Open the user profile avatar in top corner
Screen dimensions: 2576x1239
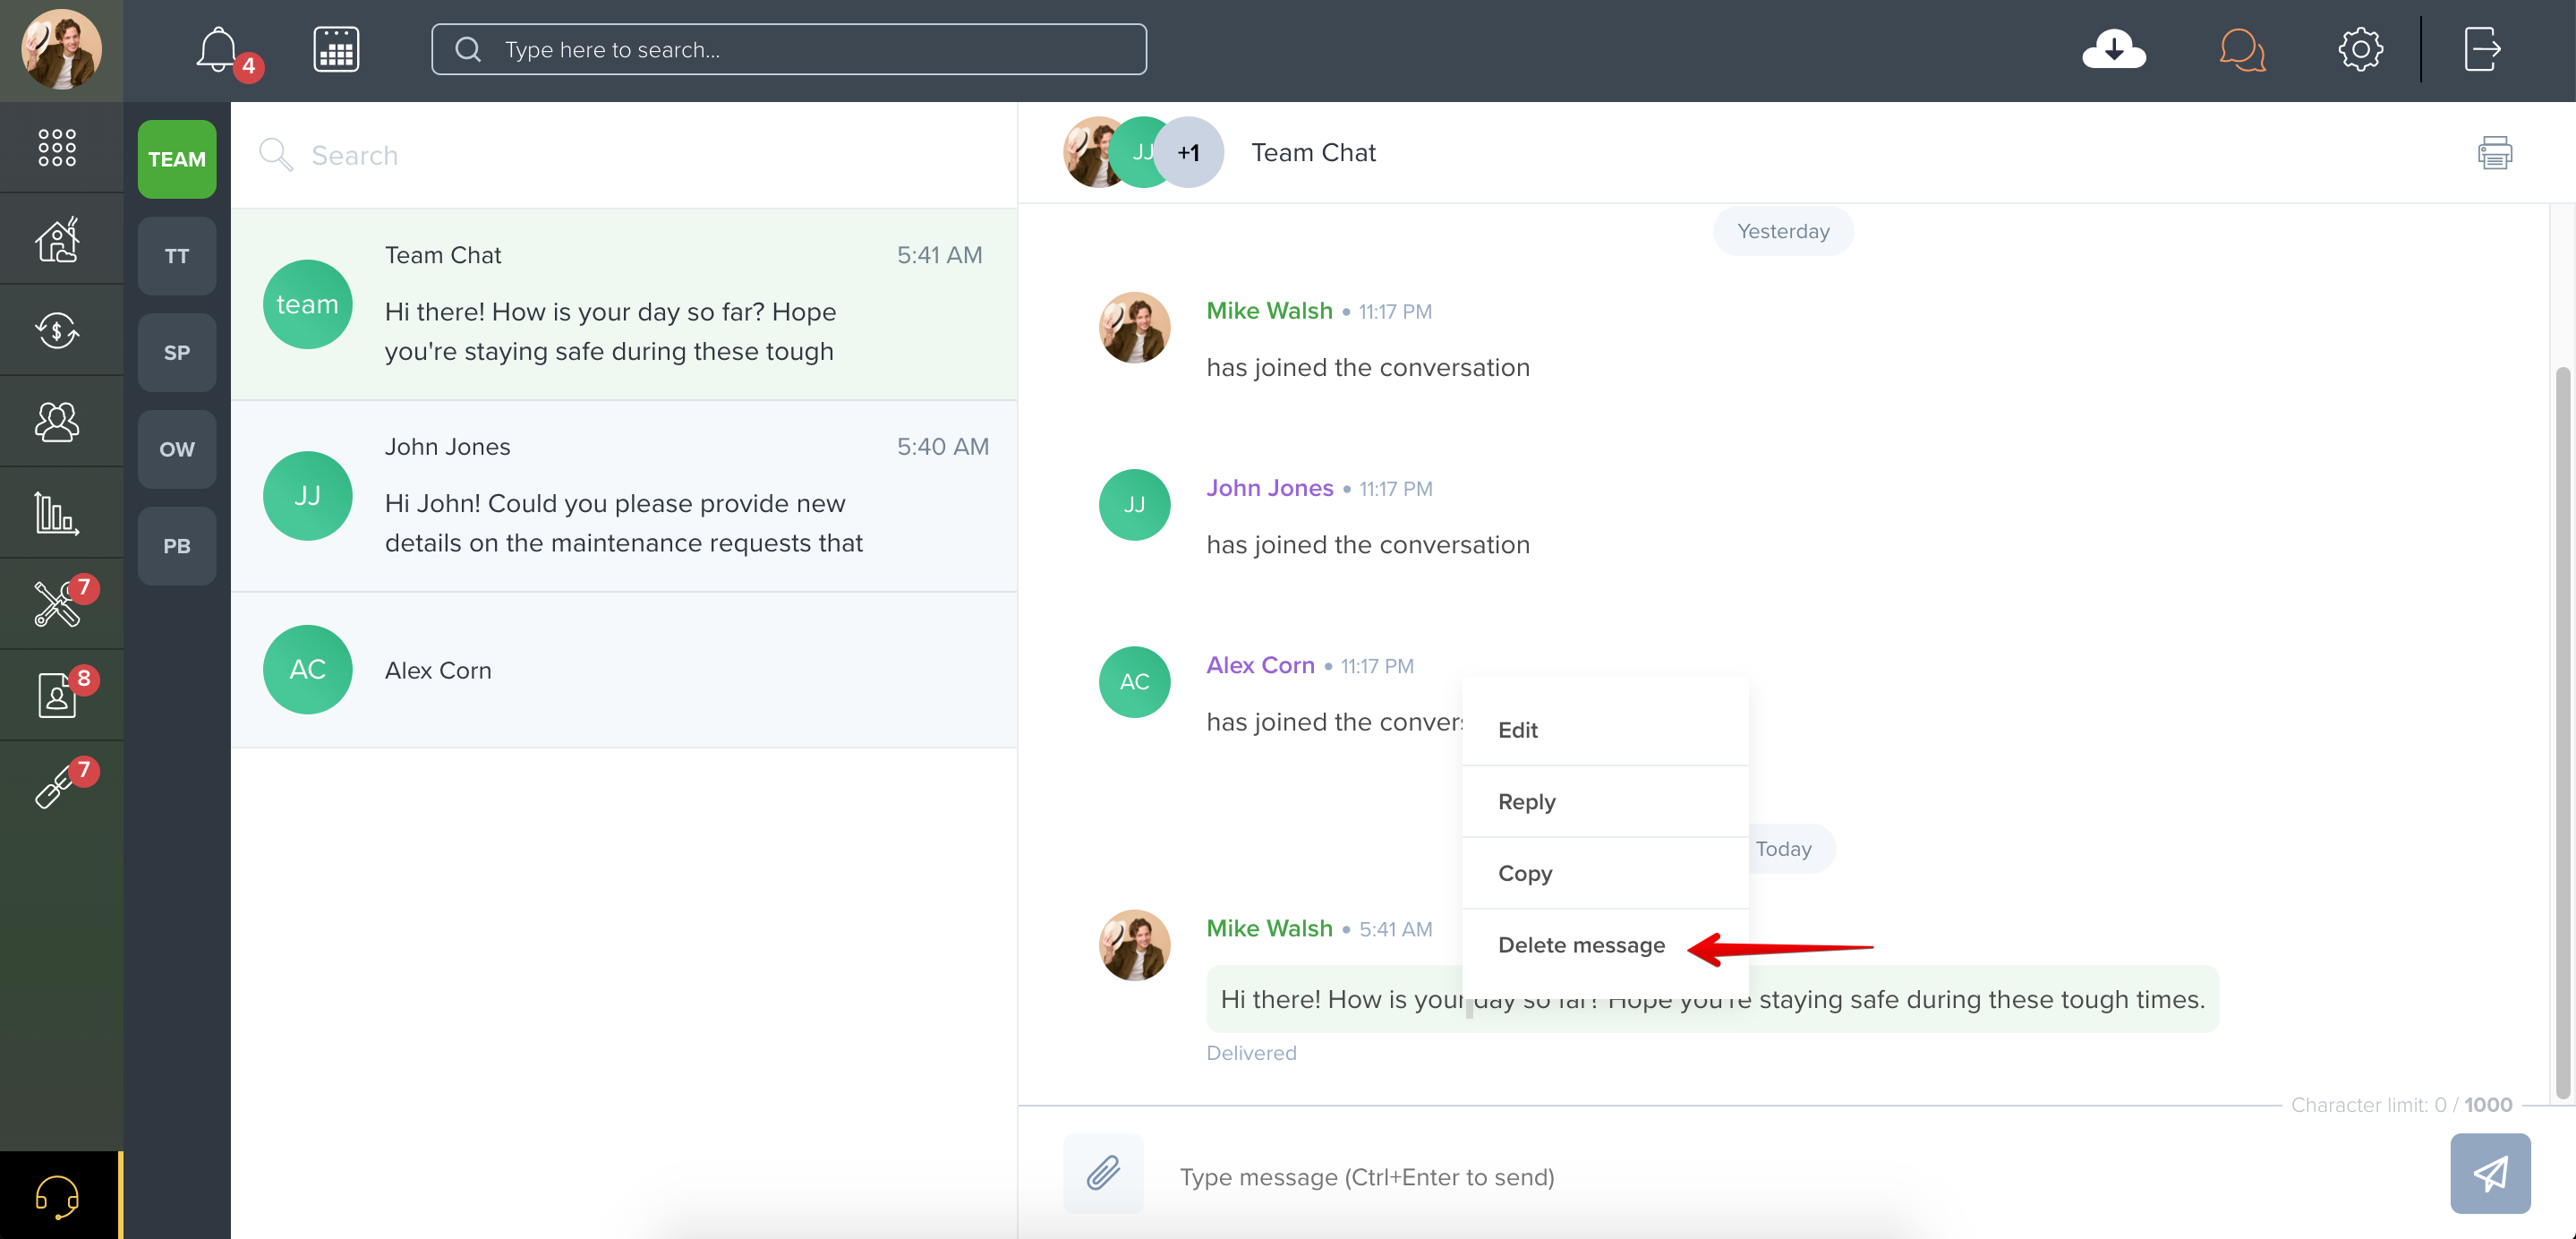[61, 50]
